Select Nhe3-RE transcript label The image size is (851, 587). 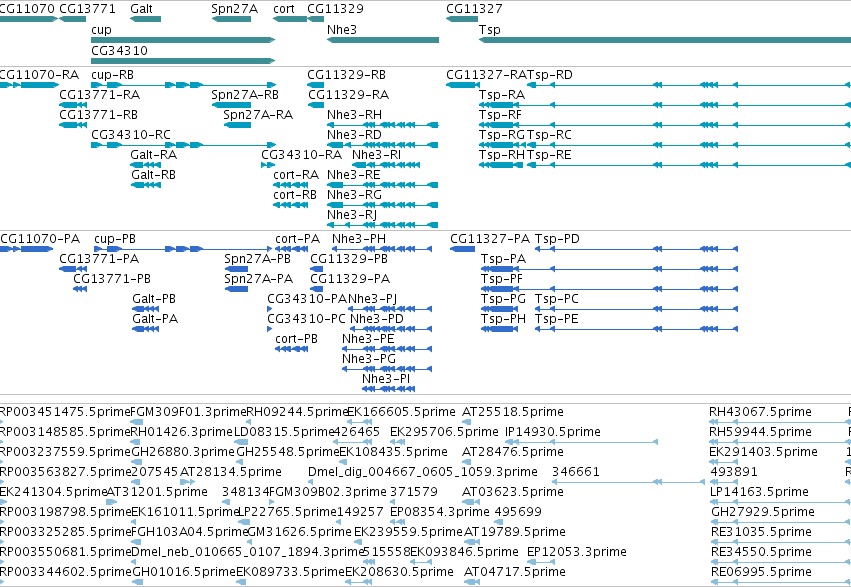coord(353,175)
